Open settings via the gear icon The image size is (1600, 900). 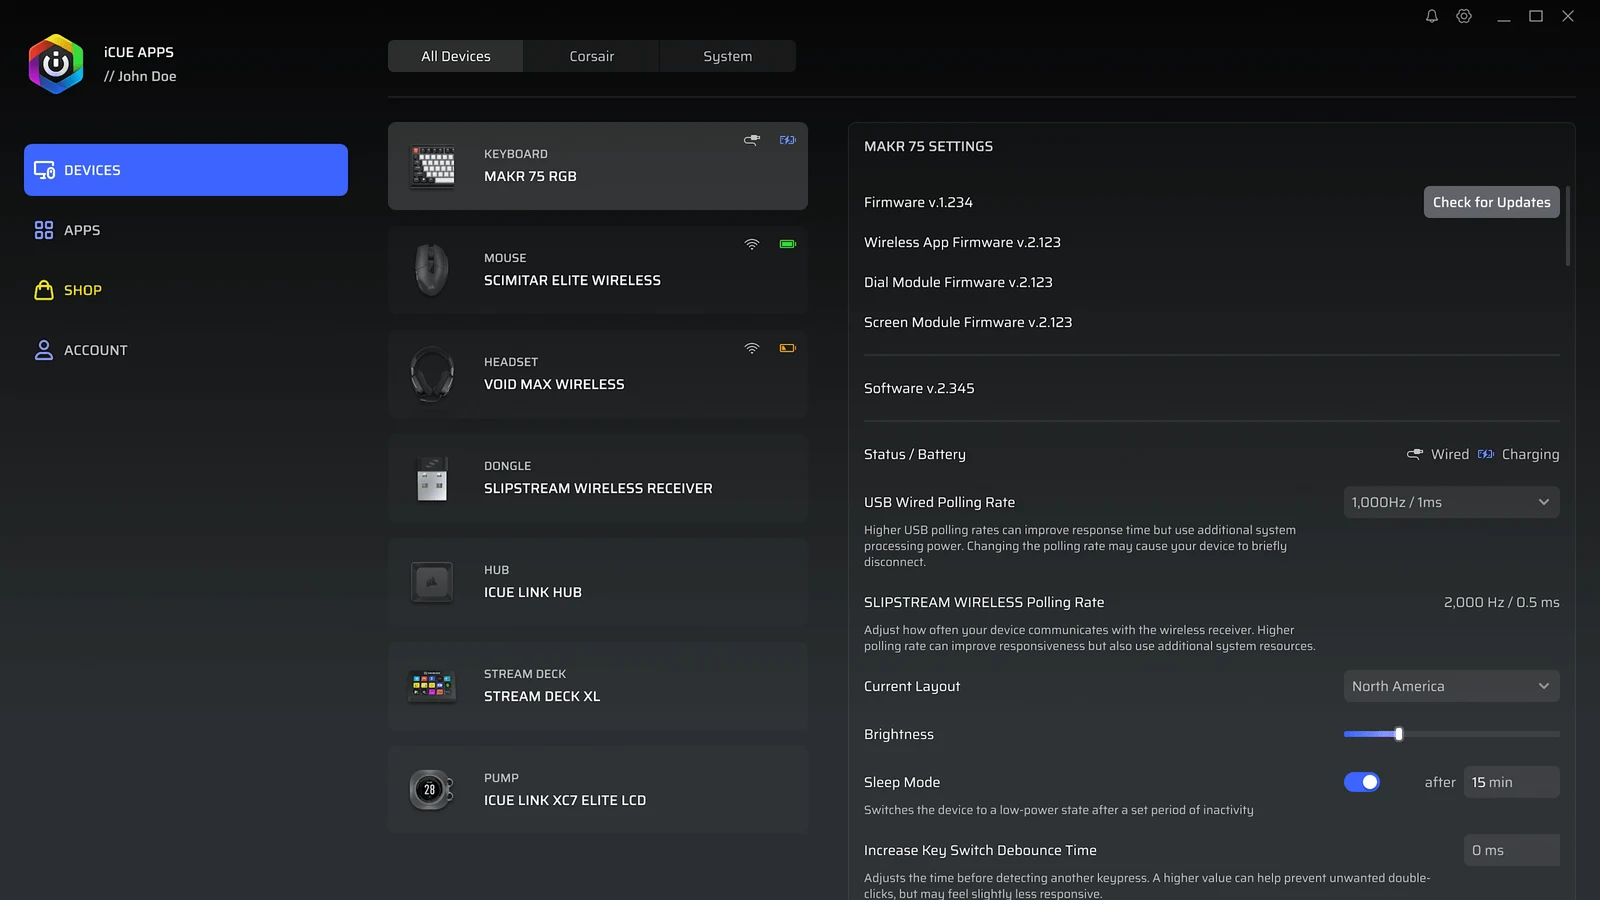click(x=1464, y=16)
